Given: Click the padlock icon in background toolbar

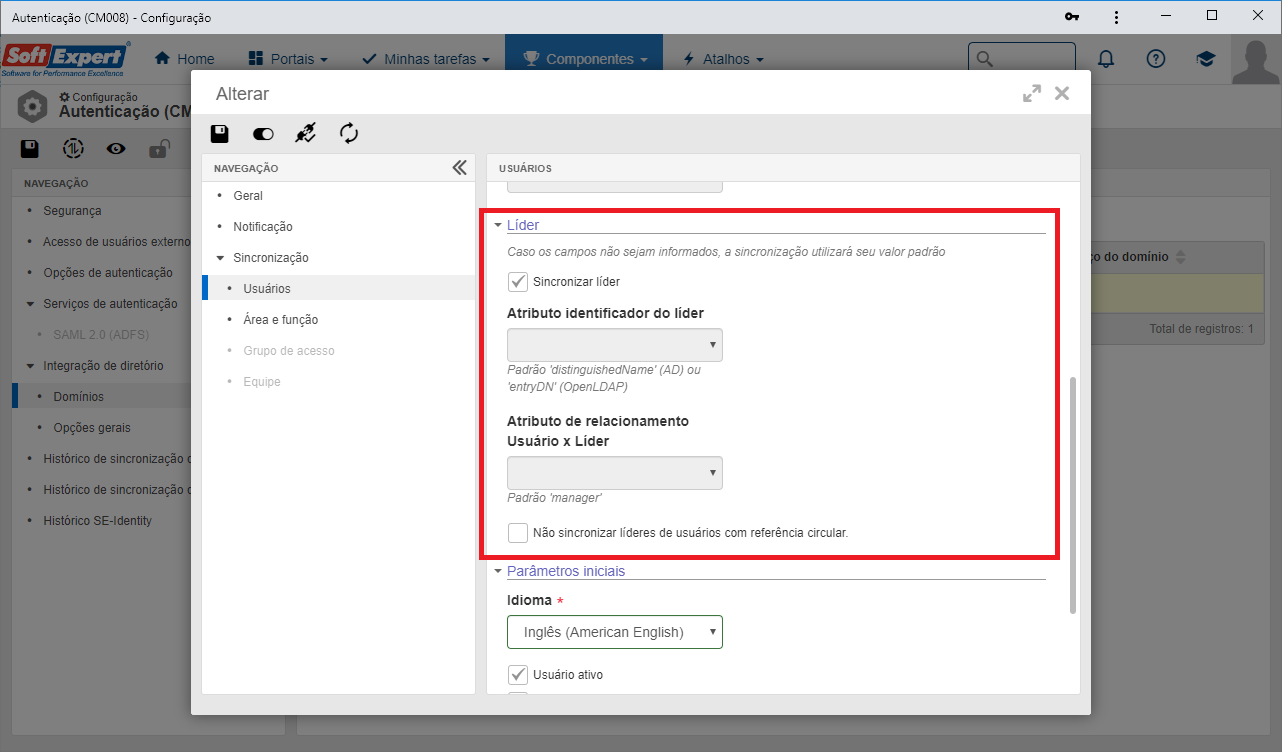Looking at the screenshot, I should [x=158, y=149].
